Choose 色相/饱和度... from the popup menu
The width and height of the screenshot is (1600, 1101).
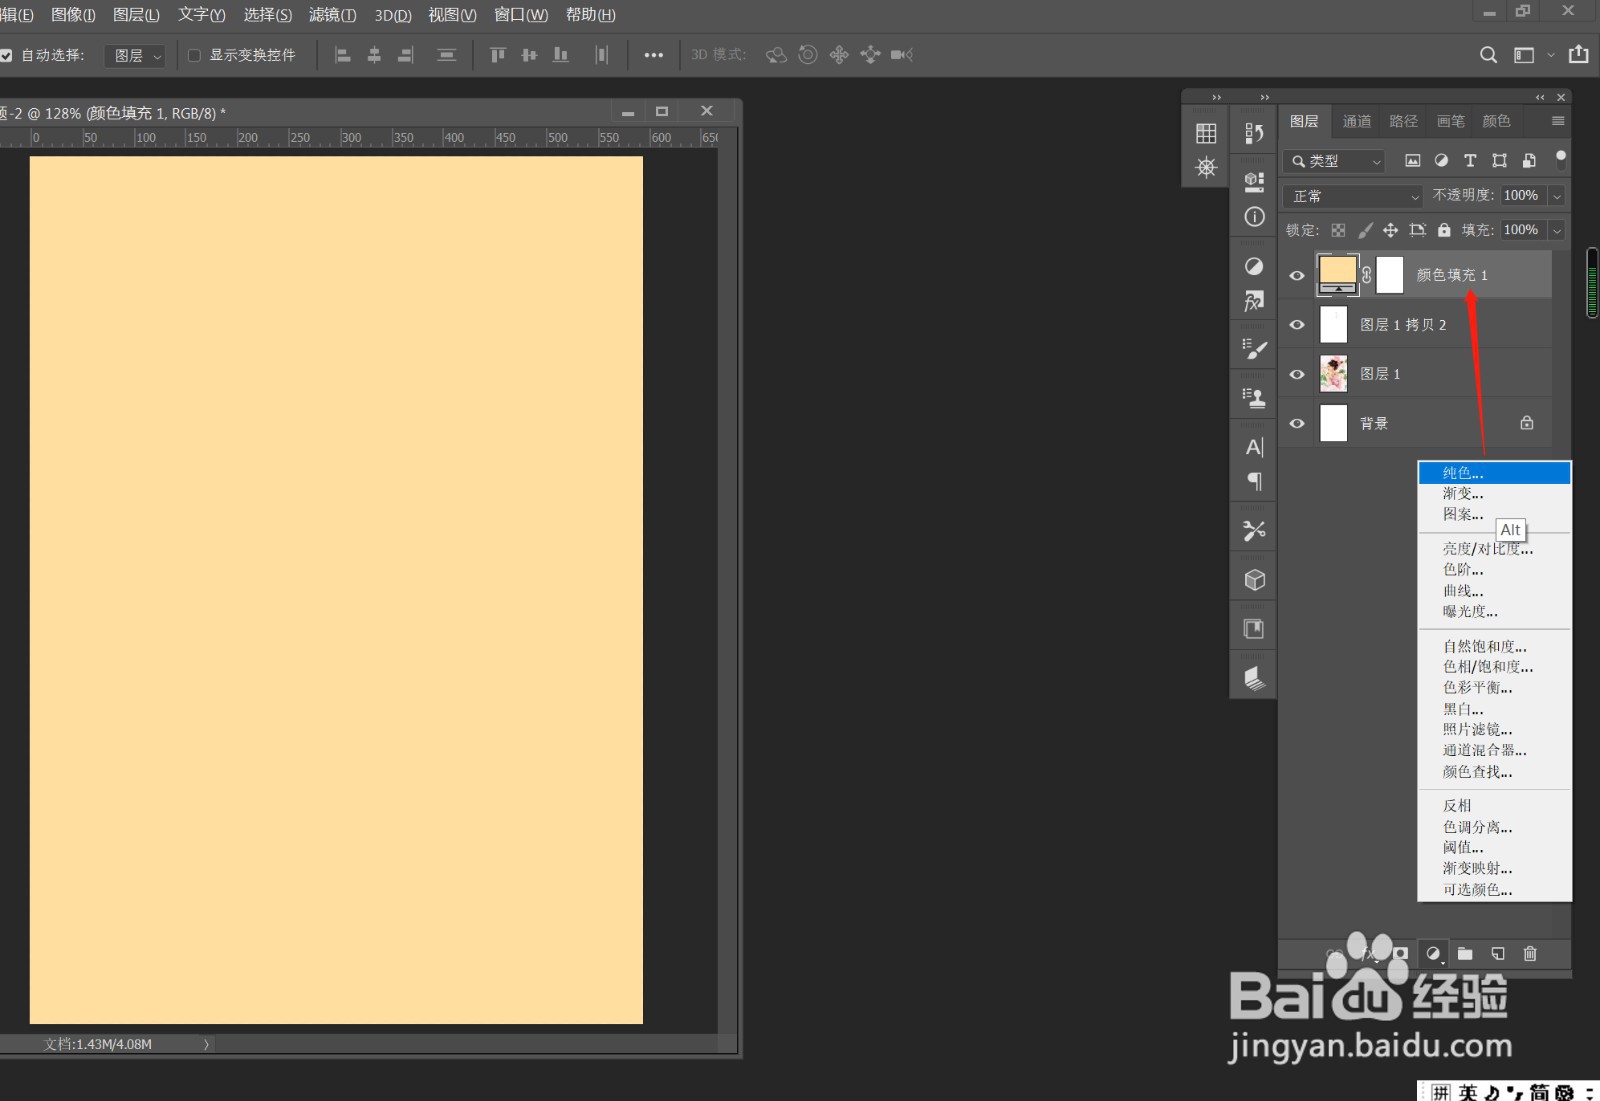(1494, 667)
